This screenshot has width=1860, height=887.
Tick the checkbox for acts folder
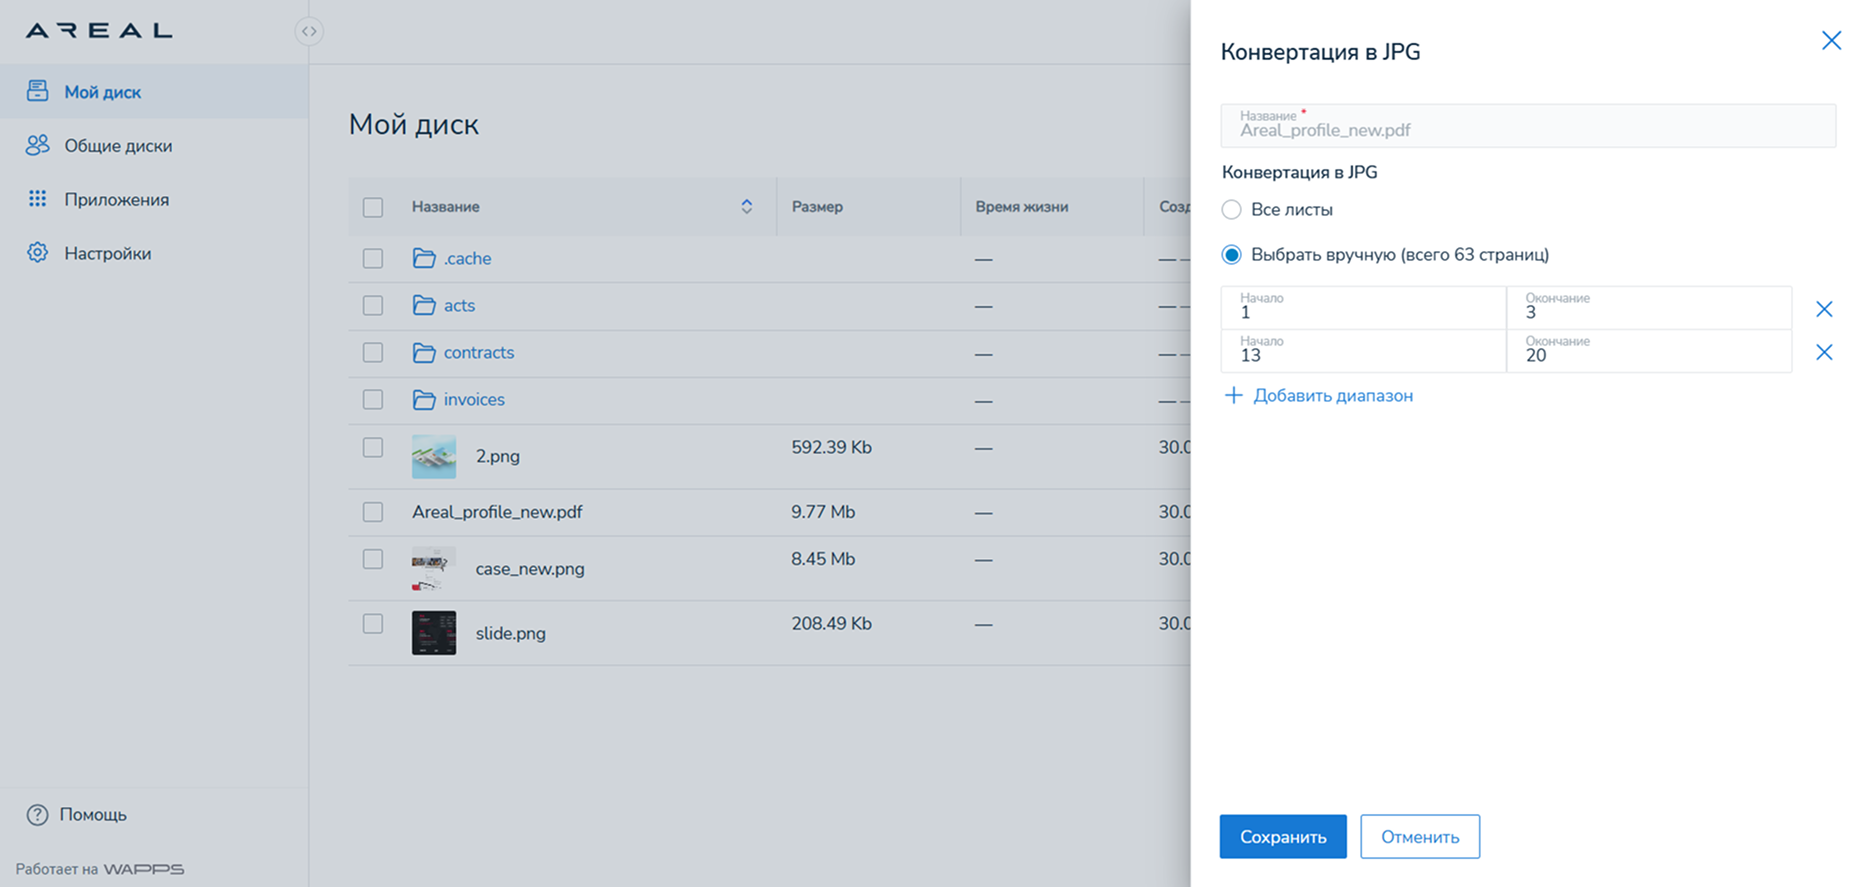click(373, 305)
